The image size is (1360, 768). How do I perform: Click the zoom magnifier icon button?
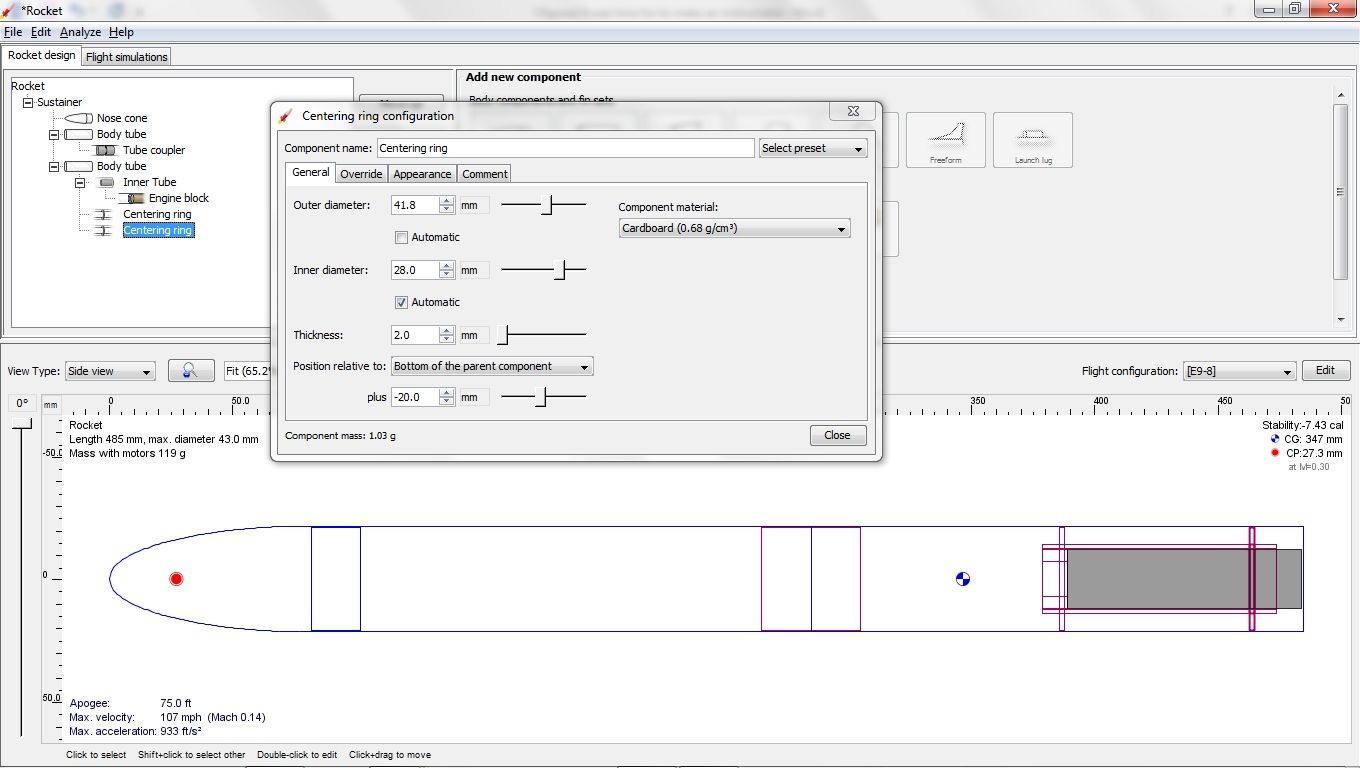coord(191,371)
